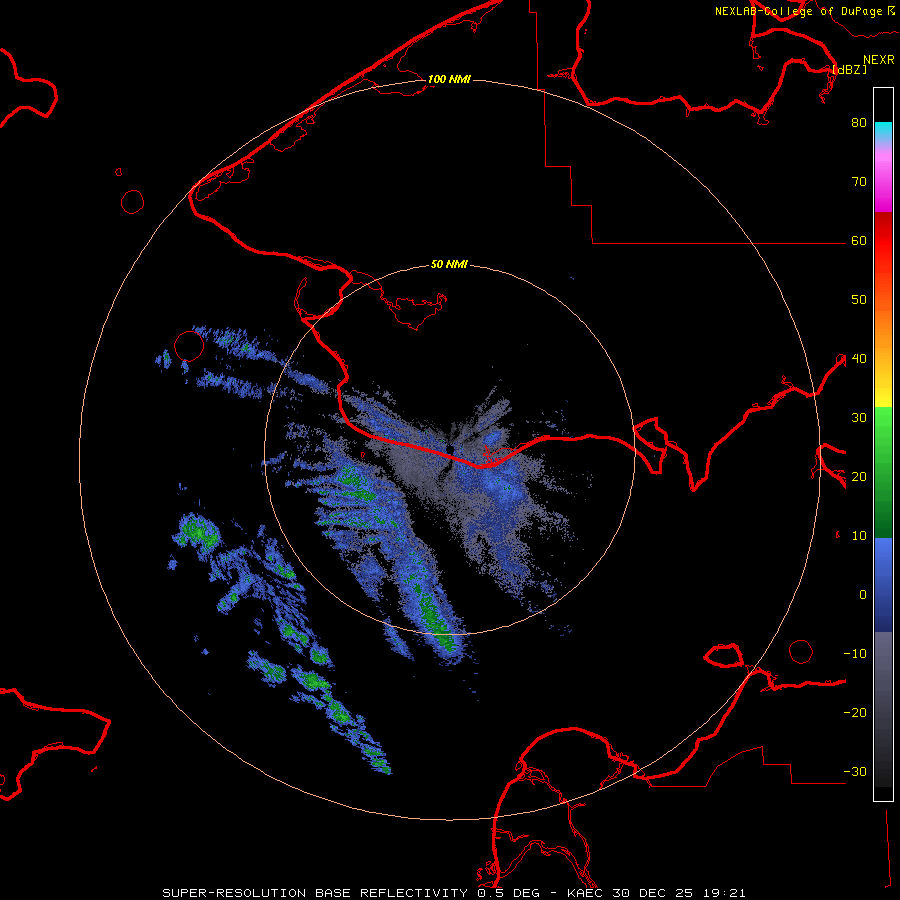Select the 20 value on the dBZ scale
This screenshot has height=900, width=900.
(x=859, y=476)
